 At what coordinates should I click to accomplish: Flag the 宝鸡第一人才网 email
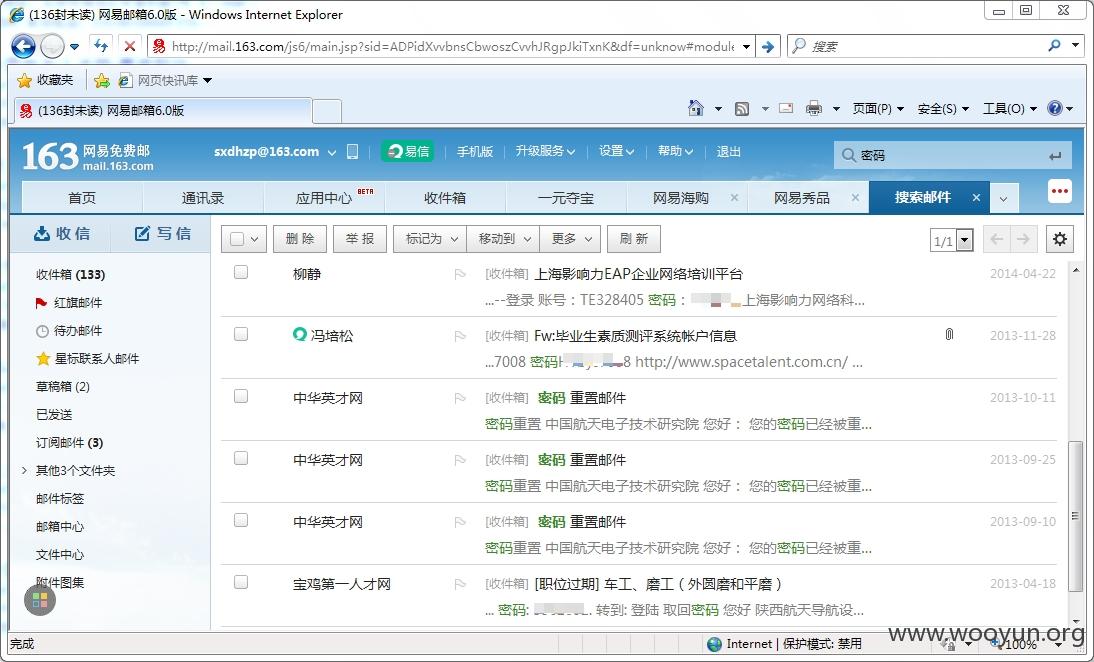(460, 584)
